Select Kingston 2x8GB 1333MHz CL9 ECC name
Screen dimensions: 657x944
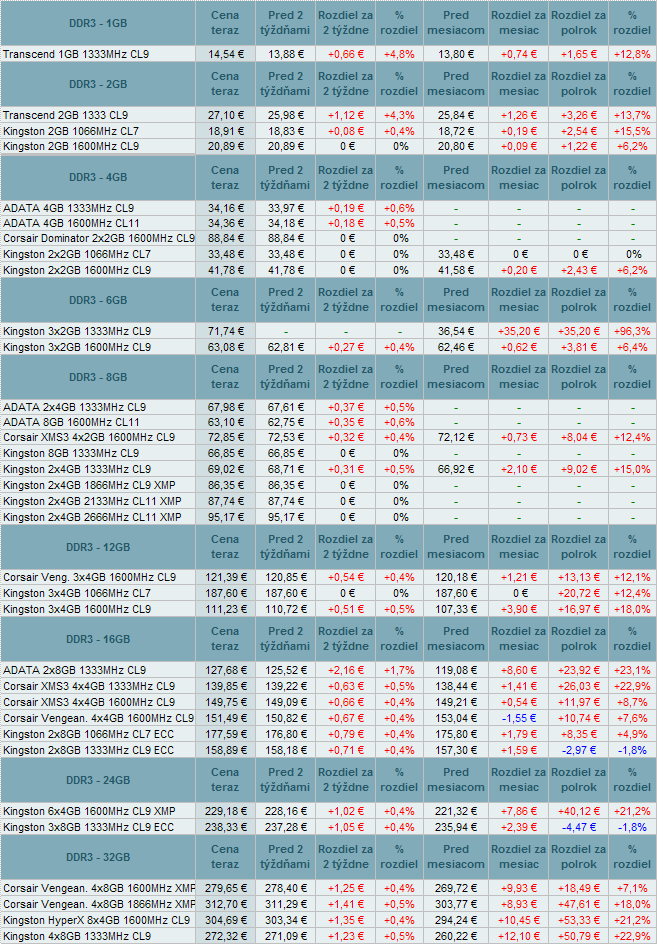click(88, 750)
